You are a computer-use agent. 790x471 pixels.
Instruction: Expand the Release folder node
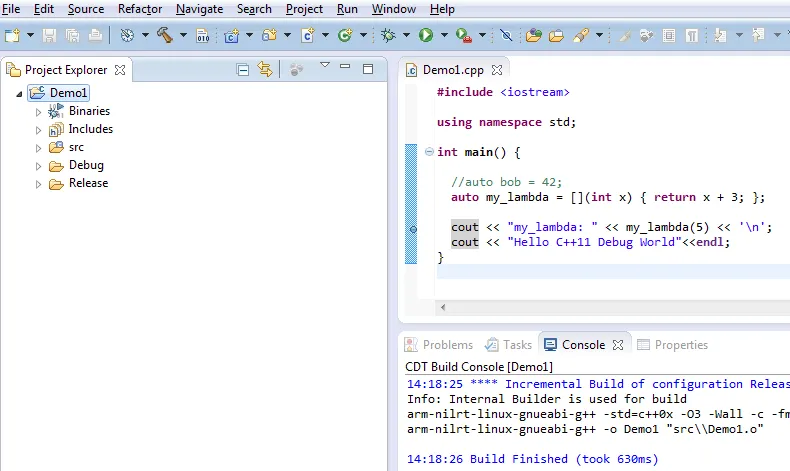click(x=38, y=184)
